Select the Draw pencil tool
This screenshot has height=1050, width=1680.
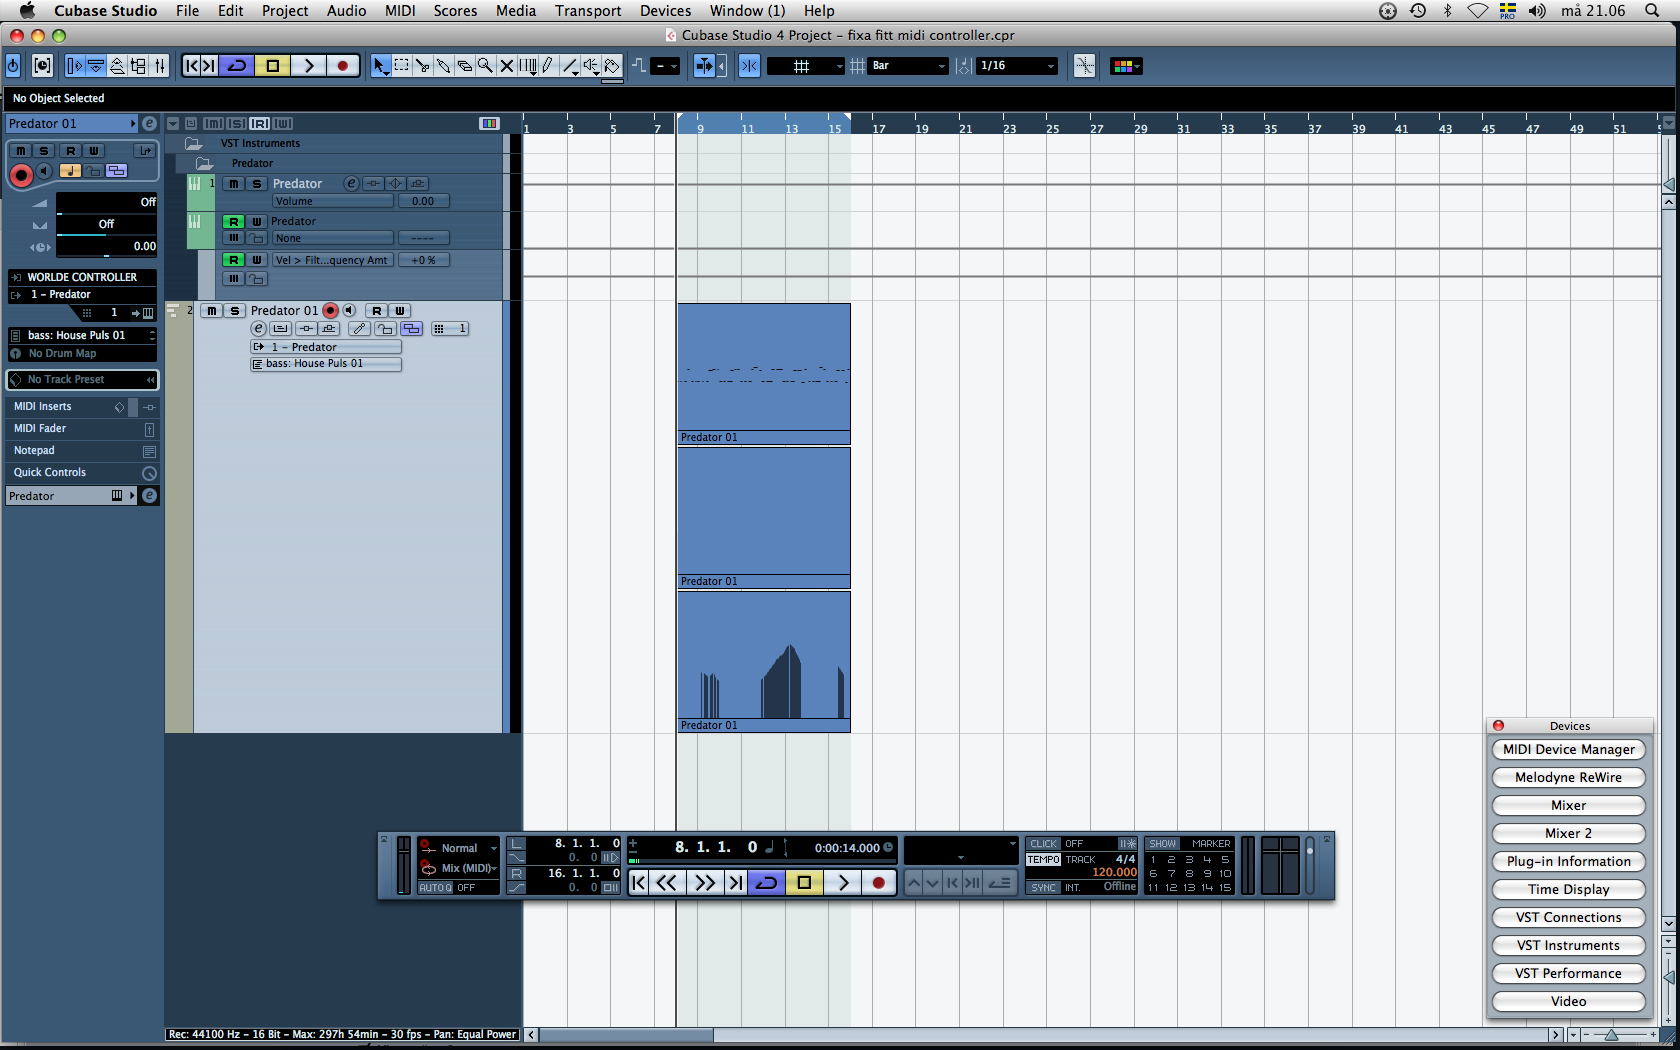click(x=548, y=66)
